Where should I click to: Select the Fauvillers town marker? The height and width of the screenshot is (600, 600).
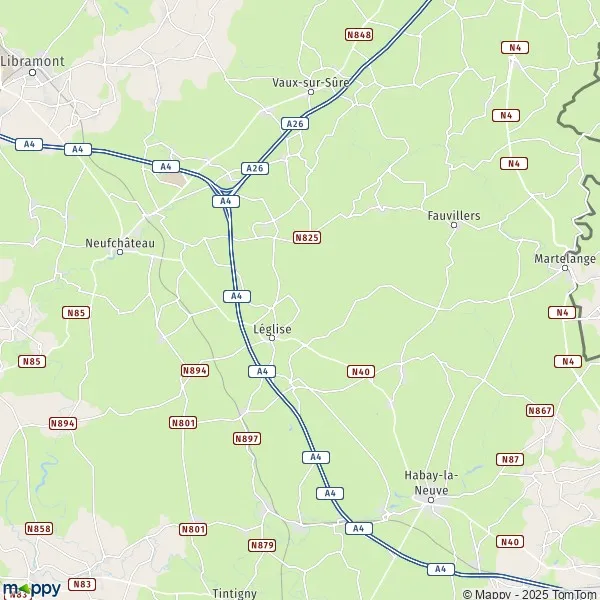coord(454,225)
